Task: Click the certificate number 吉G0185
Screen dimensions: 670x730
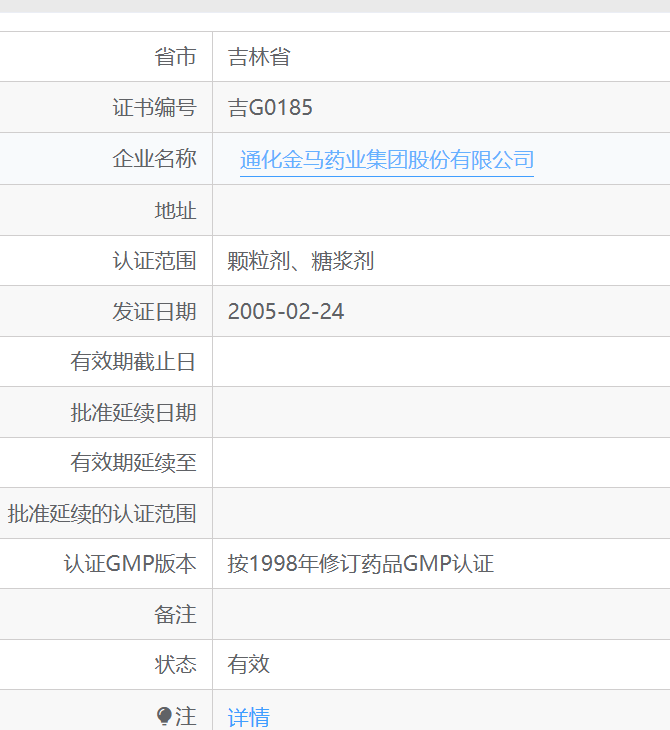Action: [x=270, y=108]
